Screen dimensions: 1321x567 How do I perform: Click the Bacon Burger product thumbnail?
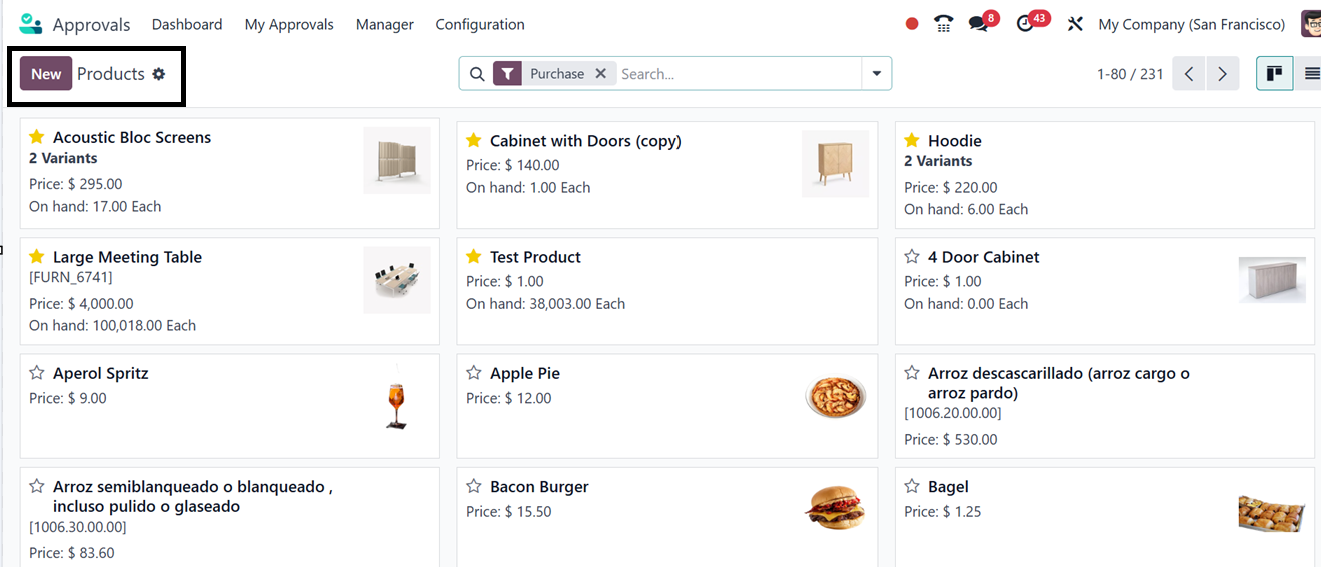[x=834, y=509]
